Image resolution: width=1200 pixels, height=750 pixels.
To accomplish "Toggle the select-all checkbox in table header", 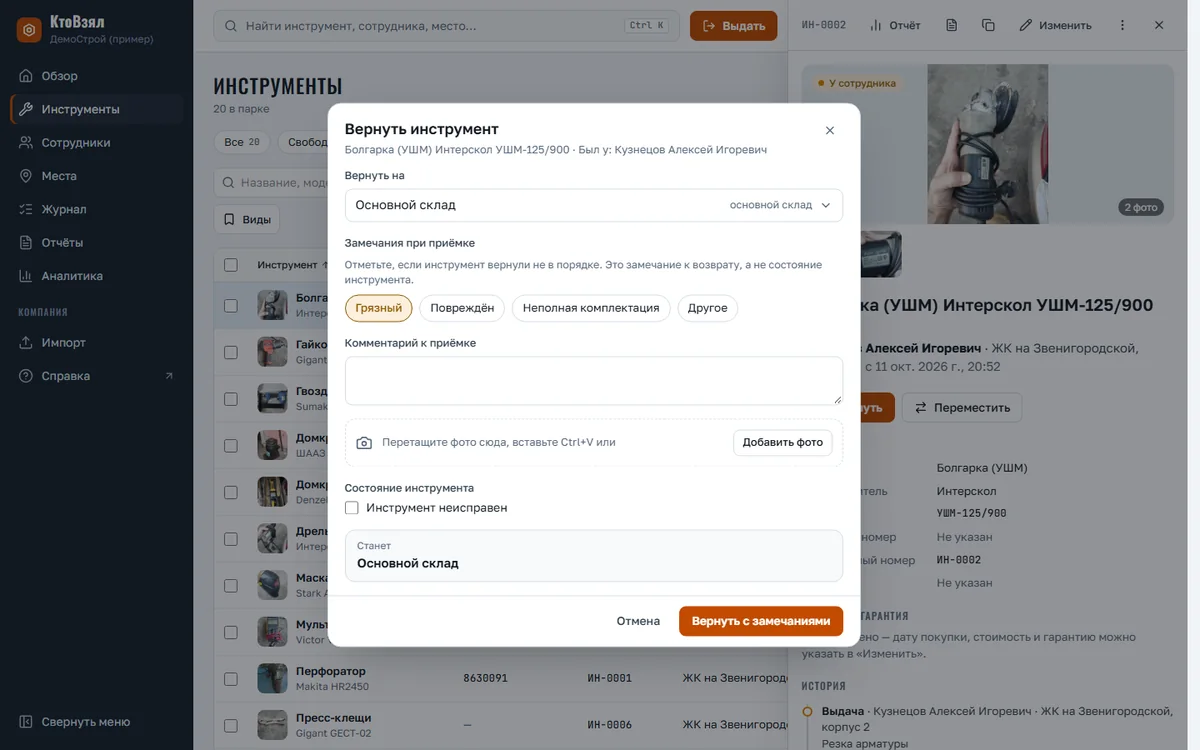I will pos(231,265).
